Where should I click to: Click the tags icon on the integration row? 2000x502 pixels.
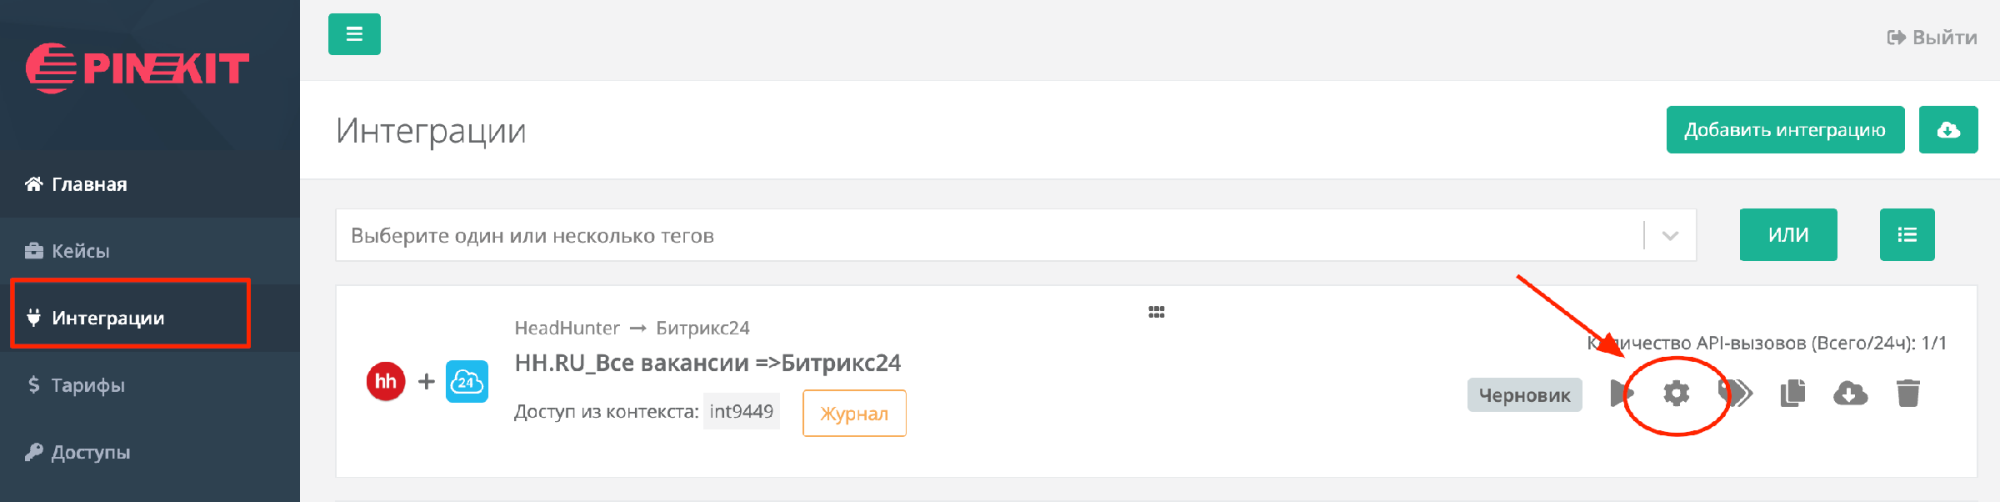point(1738,394)
